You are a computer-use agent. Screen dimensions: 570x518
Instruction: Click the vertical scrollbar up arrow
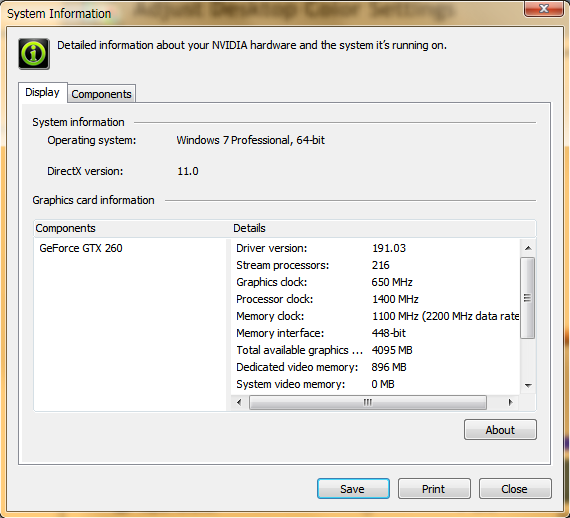coord(528,248)
